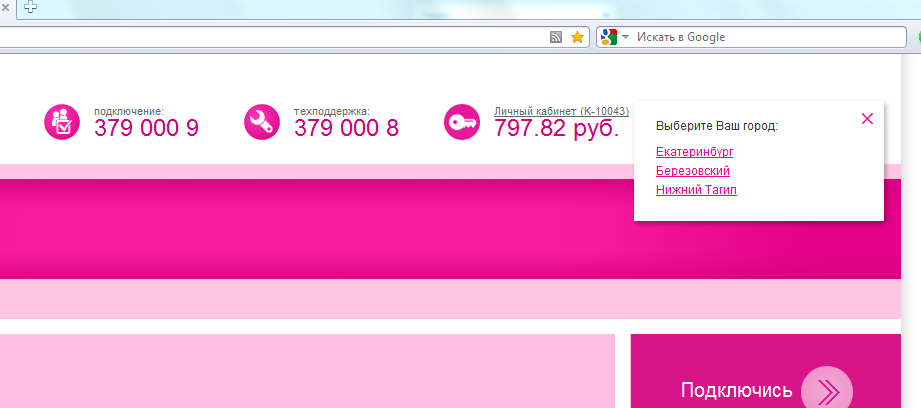The width and height of the screenshot is (921, 408).
Task: Click the Google search engine icon
Action: [609, 37]
